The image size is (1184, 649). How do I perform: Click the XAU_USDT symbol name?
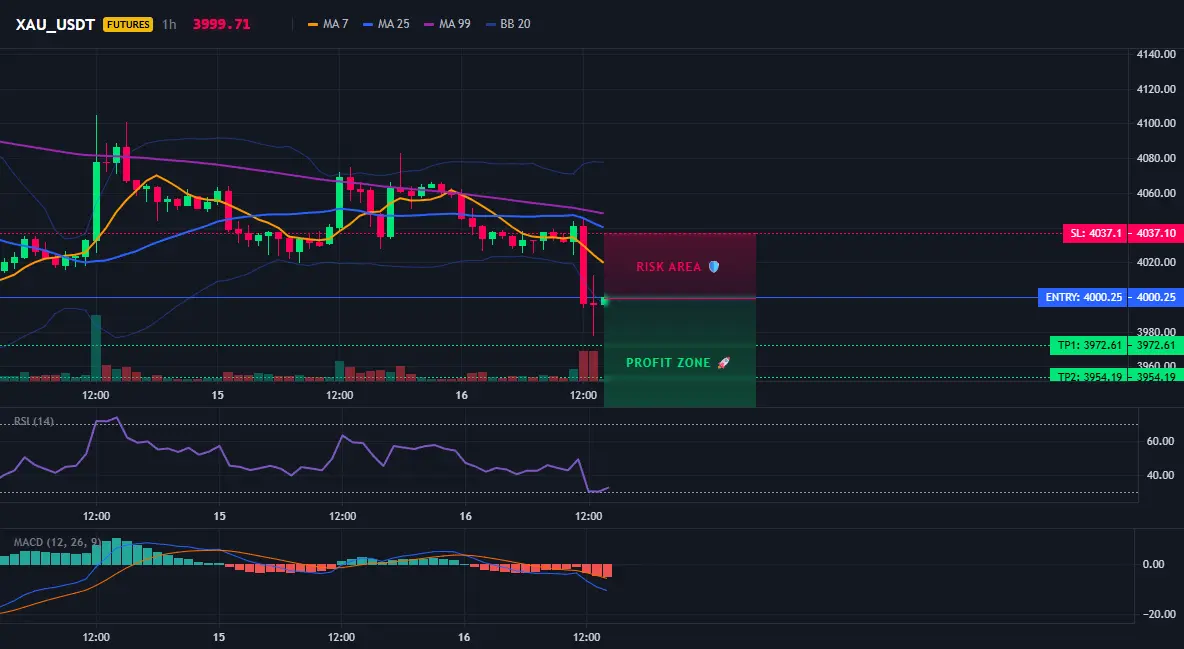point(55,24)
